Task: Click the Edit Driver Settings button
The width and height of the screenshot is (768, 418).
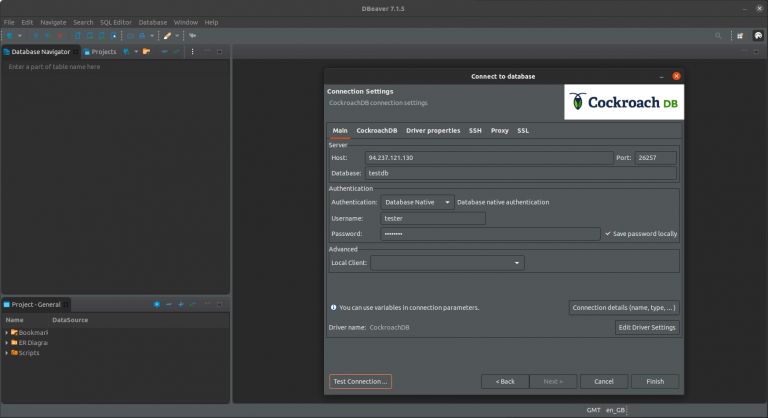Action: coord(647,327)
